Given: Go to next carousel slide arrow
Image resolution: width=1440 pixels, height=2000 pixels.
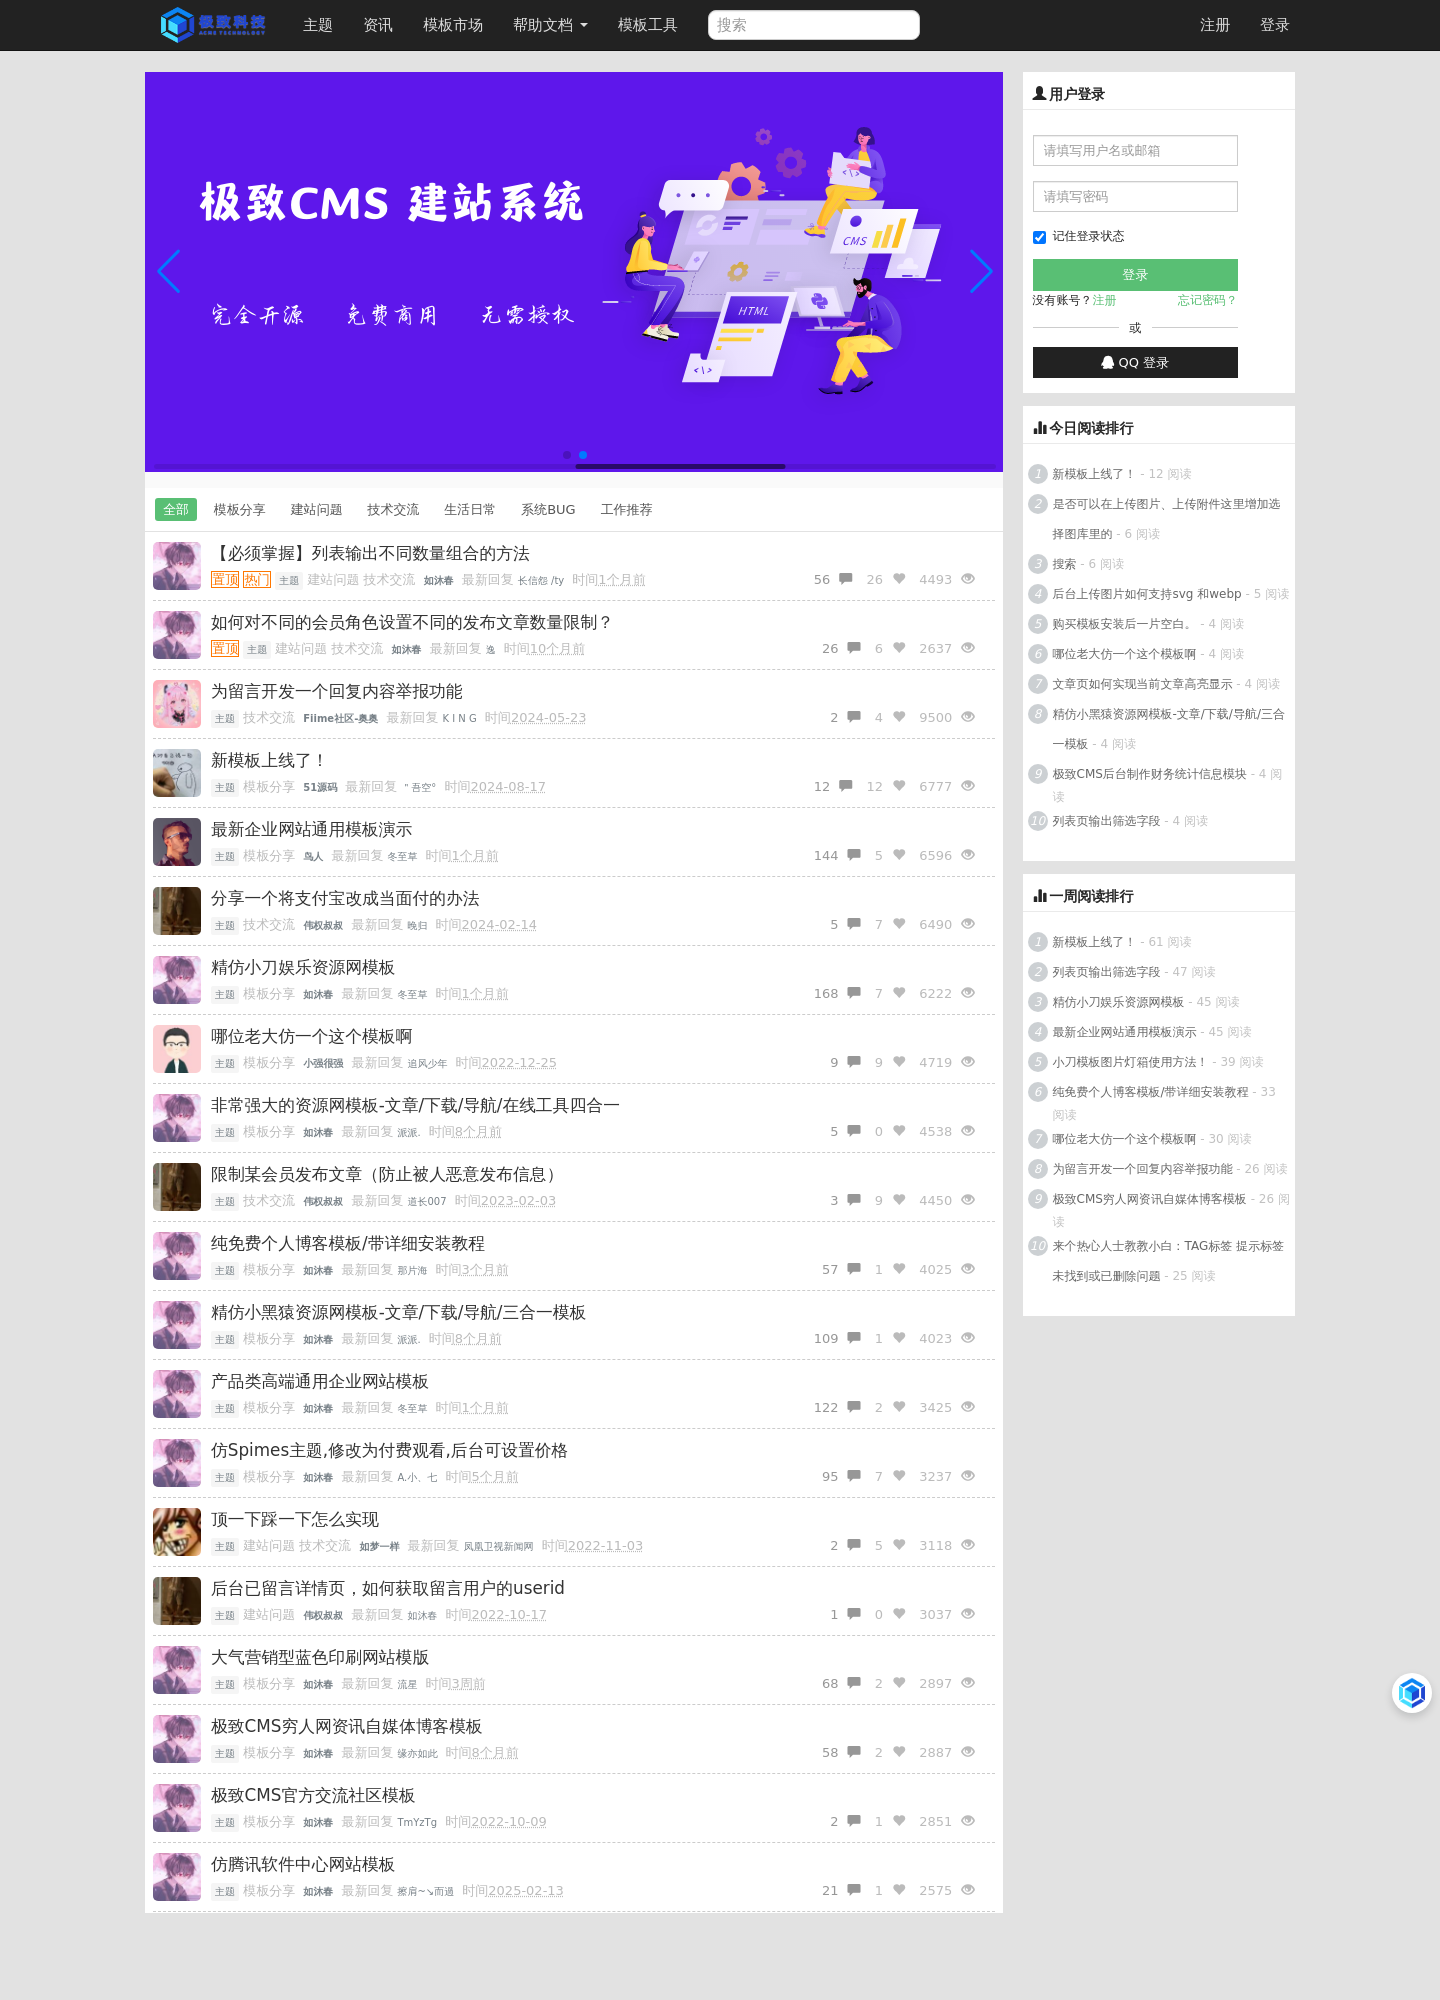Looking at the screenshot, I should pos(981,271).
